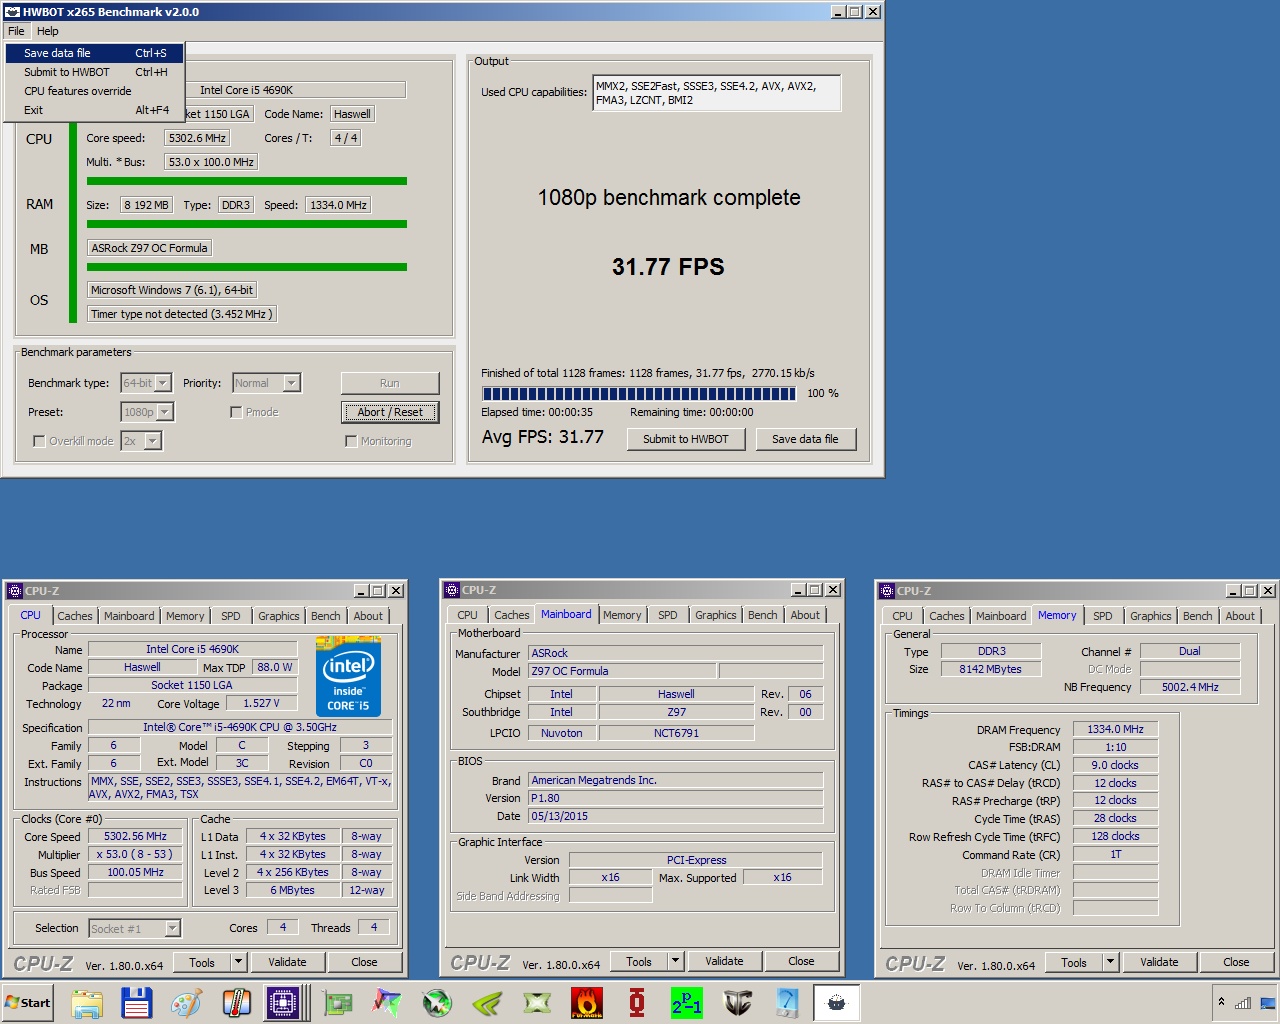Image resolution: width=1280 pixels, height=1024 pixels.
Task: Switch to Caches tab in CPU-Z CPU window
Action: click(75, 616)
